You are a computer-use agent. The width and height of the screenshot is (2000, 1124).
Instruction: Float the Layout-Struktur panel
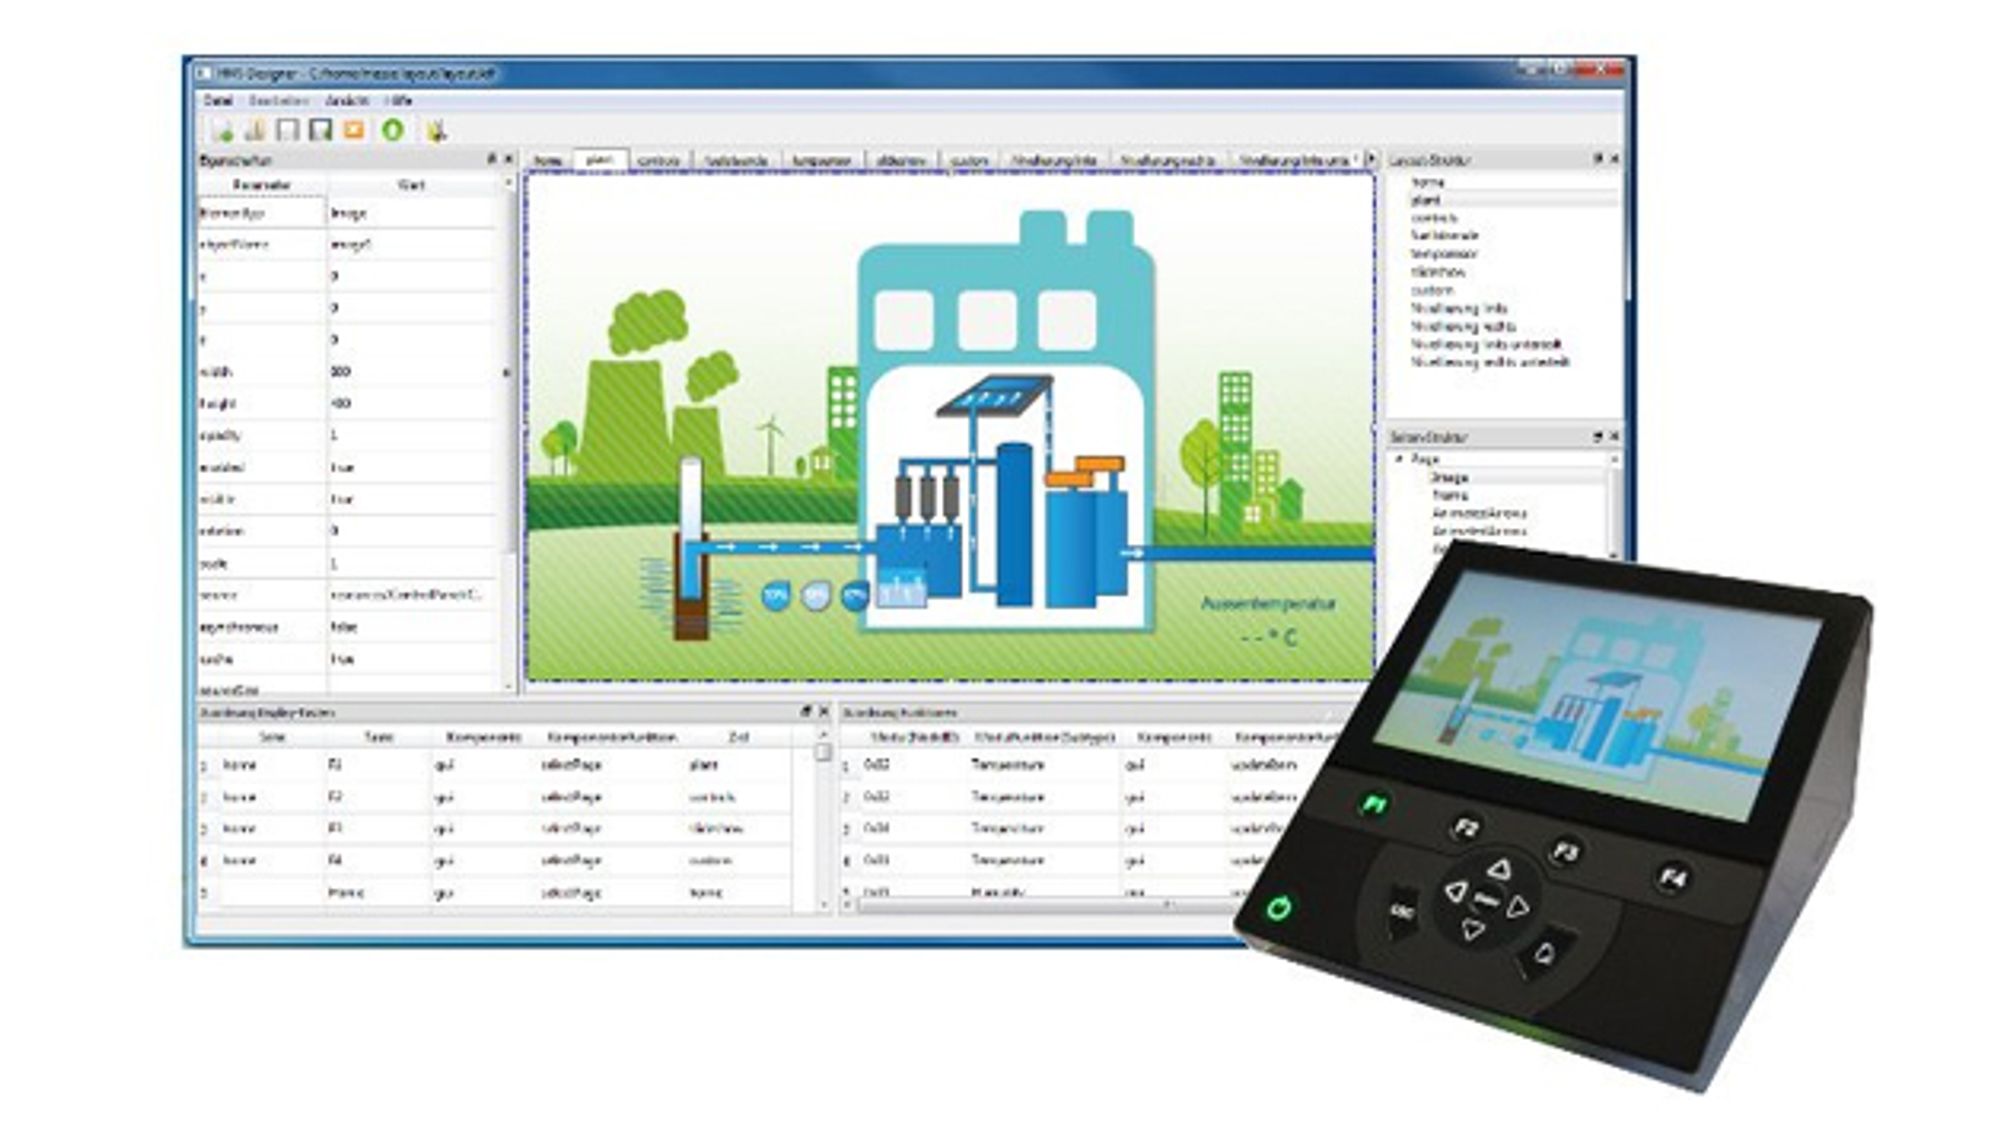click(1598, 159)
